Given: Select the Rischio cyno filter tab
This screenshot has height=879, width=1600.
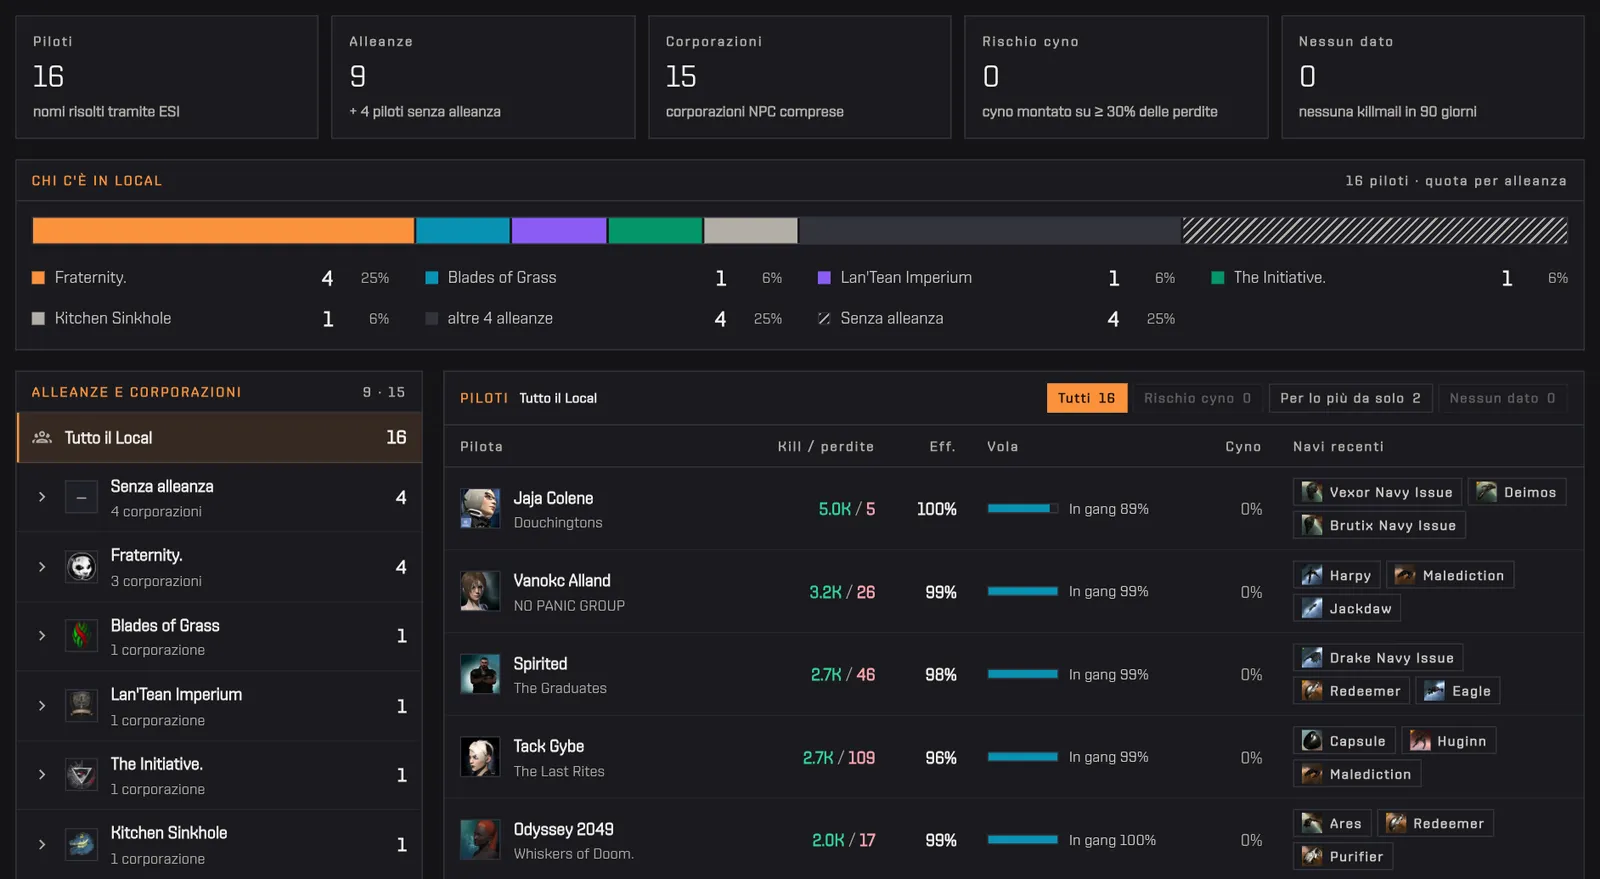Looking at the screenshot, I should click(1197, 398).
